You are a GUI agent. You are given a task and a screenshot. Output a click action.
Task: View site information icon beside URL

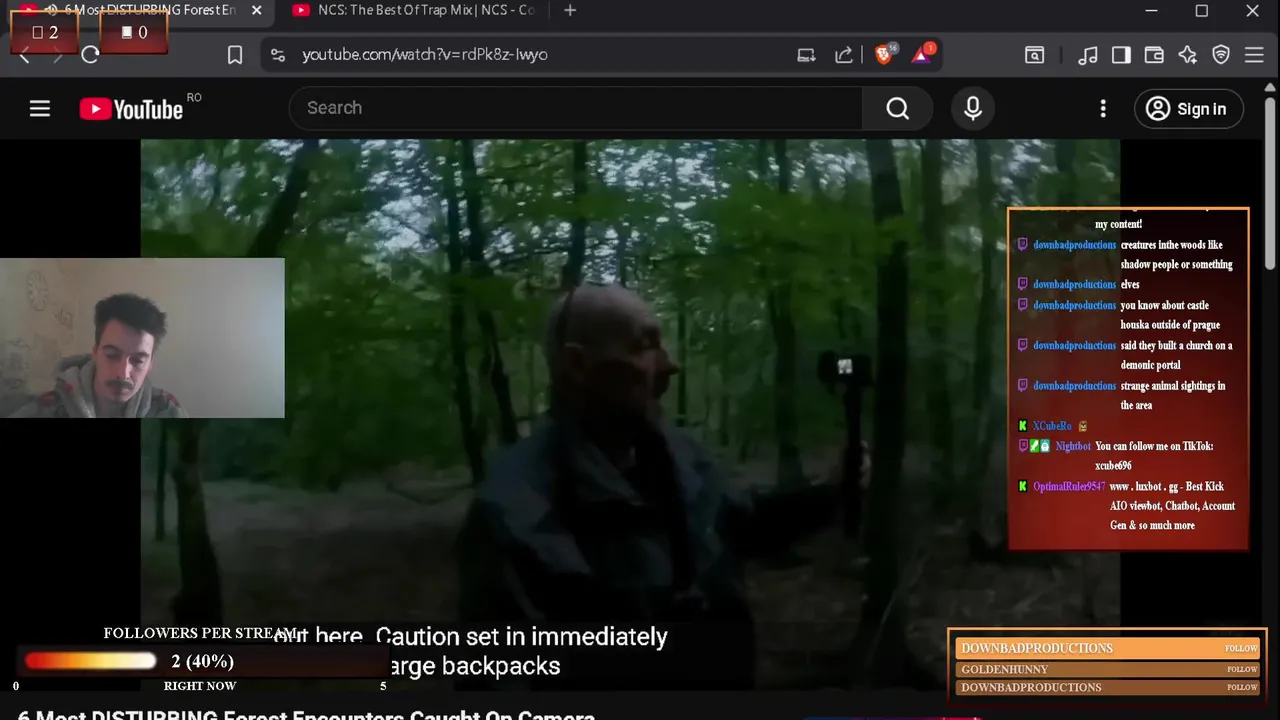tap(278, 55)
